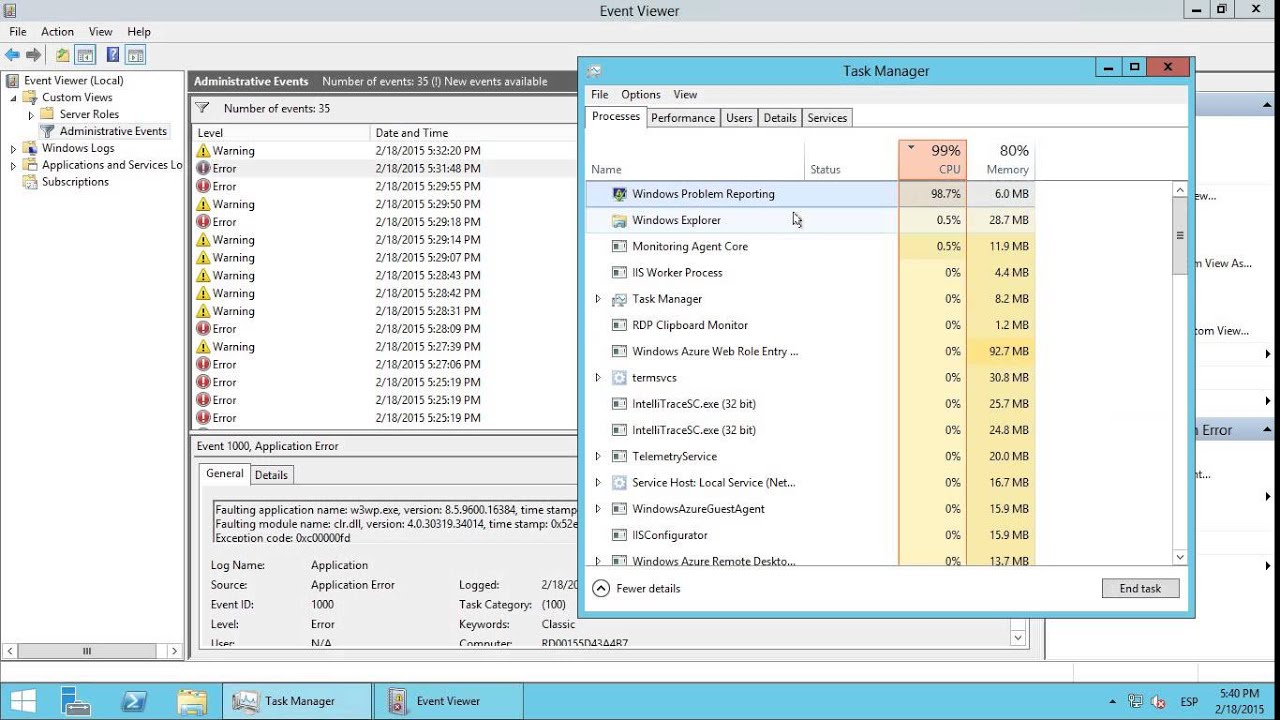
Task: Expand the termsvcs process group
Action: (598, 378)
